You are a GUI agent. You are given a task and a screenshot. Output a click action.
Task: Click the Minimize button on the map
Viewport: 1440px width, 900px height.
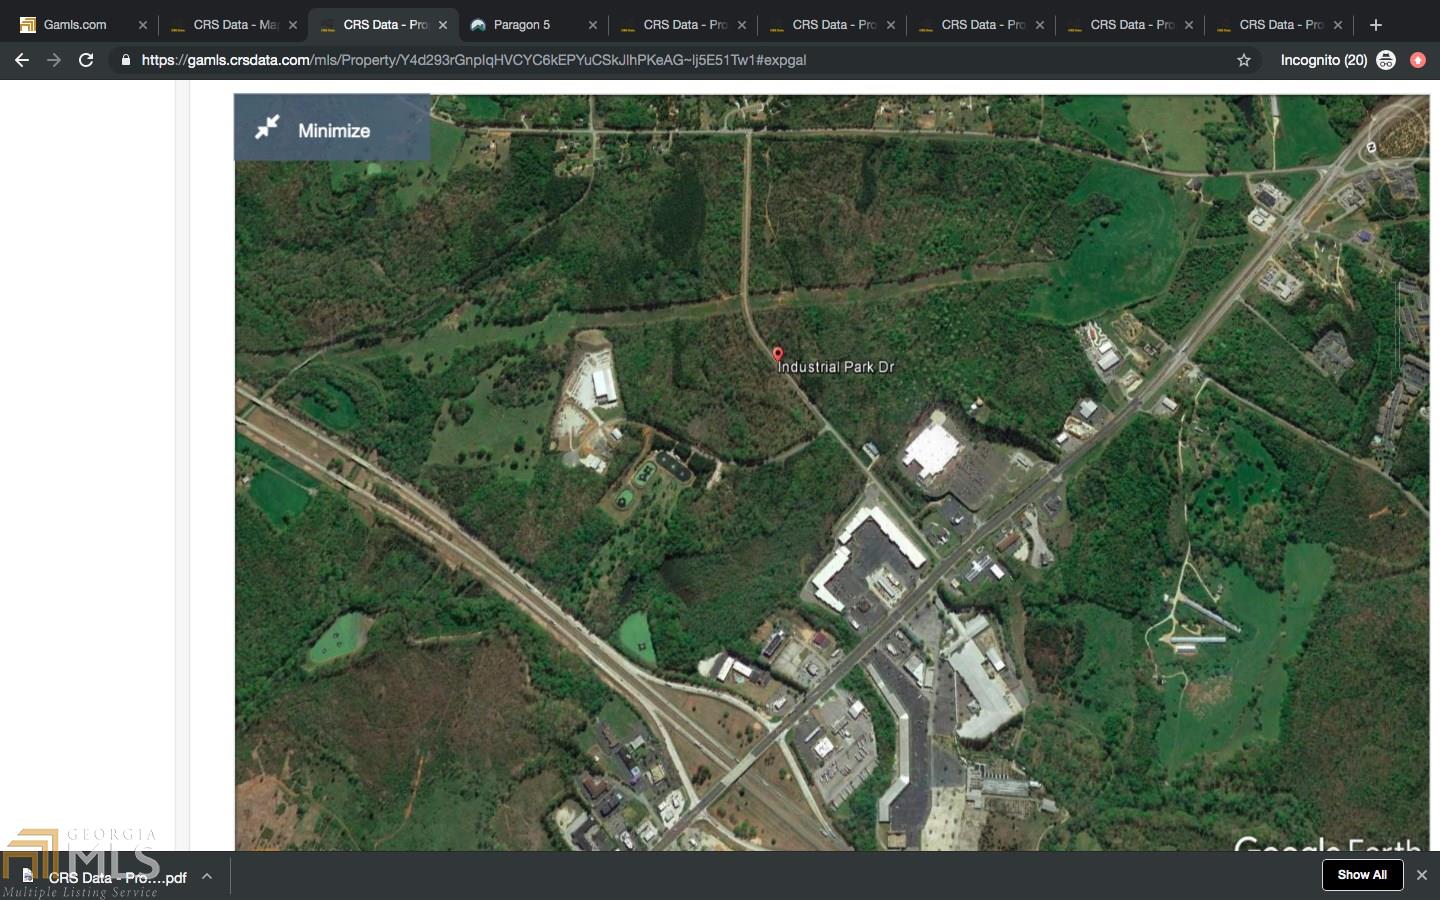(332, 128)
